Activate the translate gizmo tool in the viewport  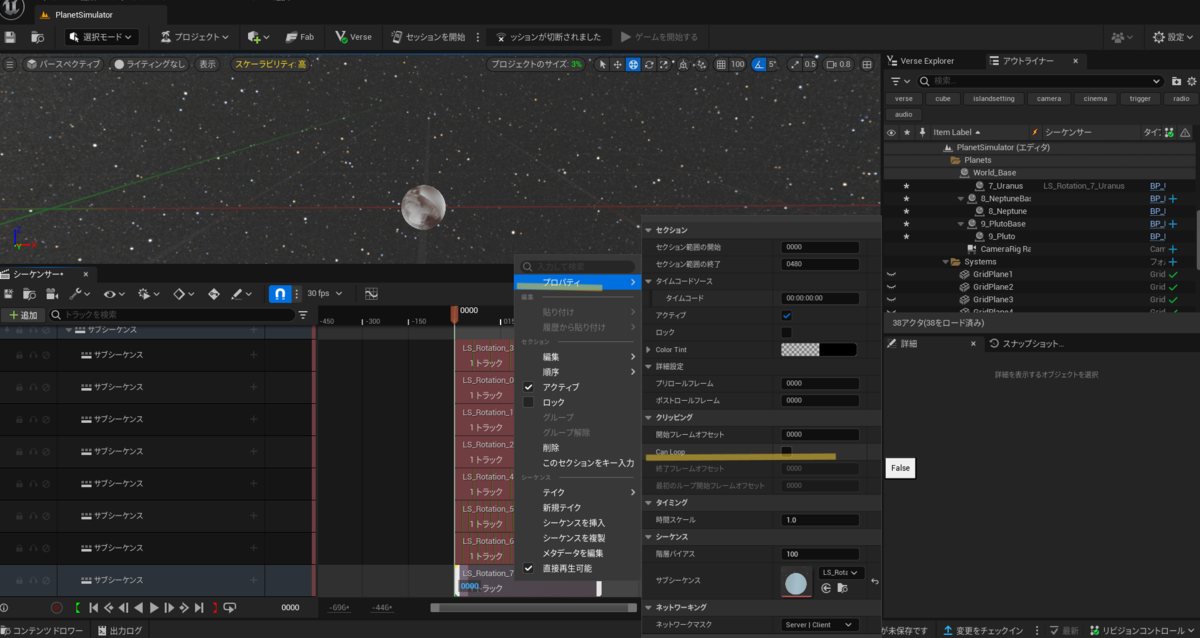618,64
